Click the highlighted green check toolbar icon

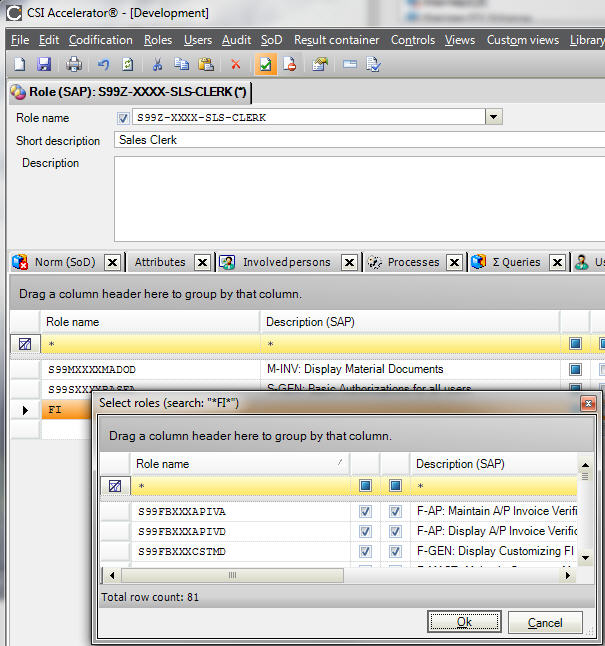266,64
